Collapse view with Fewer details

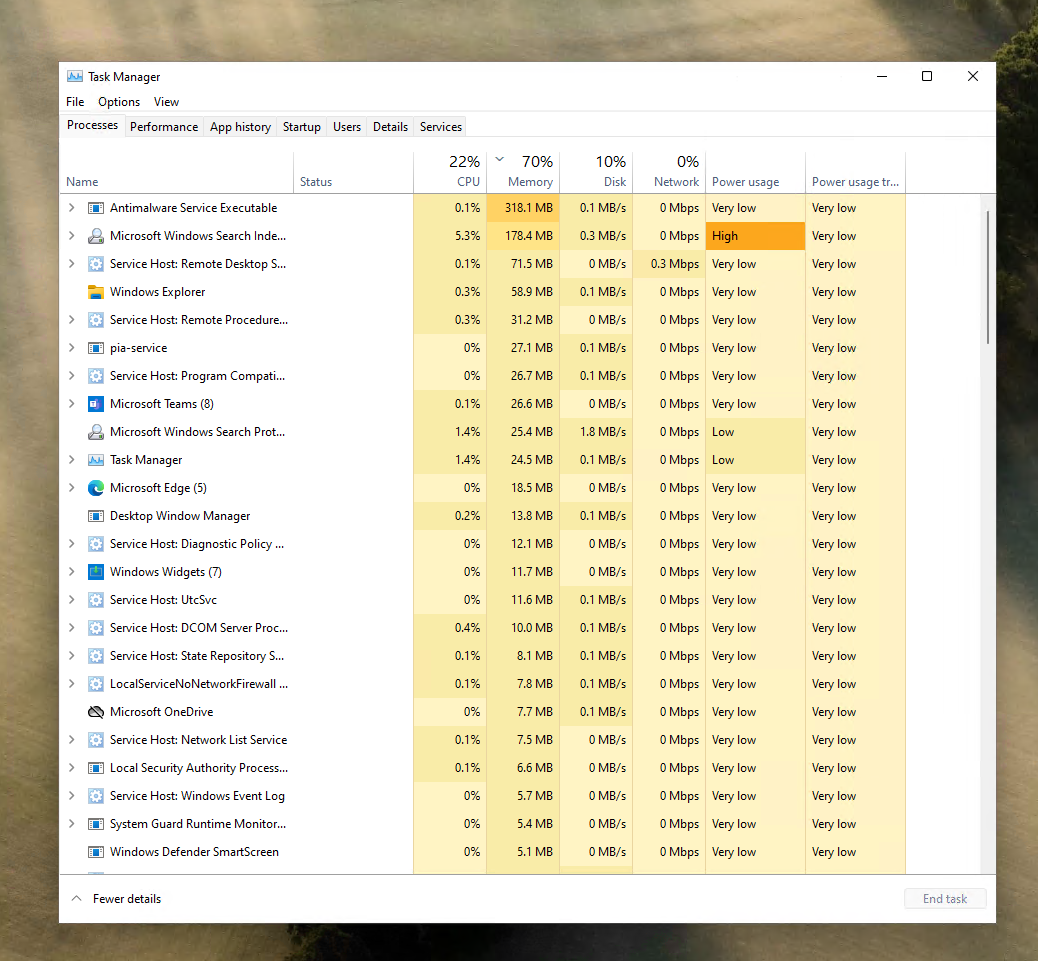pyautogui.click(x=116, y=899)
